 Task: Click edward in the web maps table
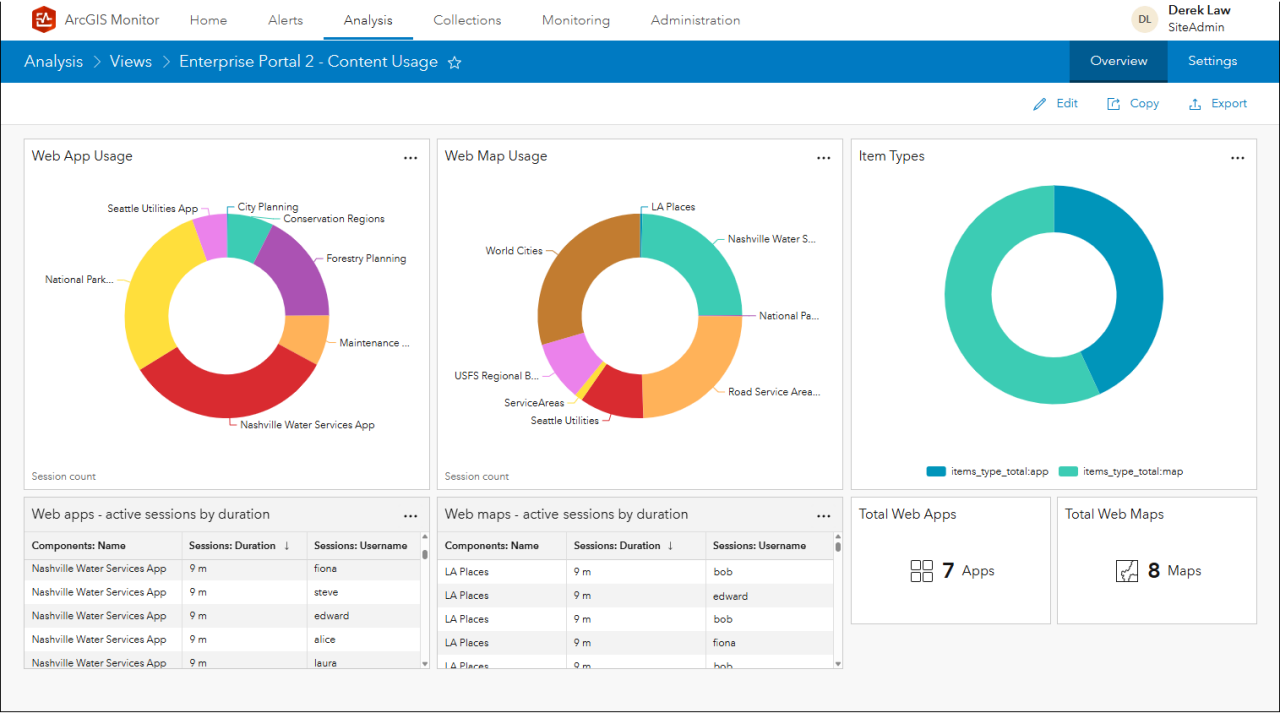click(730, 596)
